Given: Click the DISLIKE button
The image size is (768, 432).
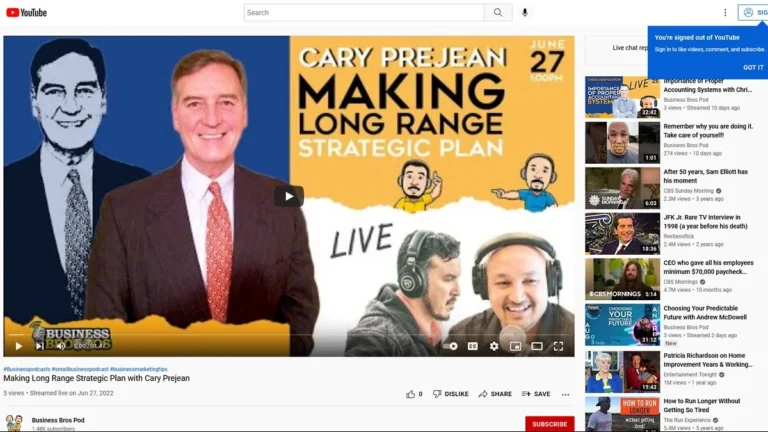Looking at the screenshot, I should [451, 394].
